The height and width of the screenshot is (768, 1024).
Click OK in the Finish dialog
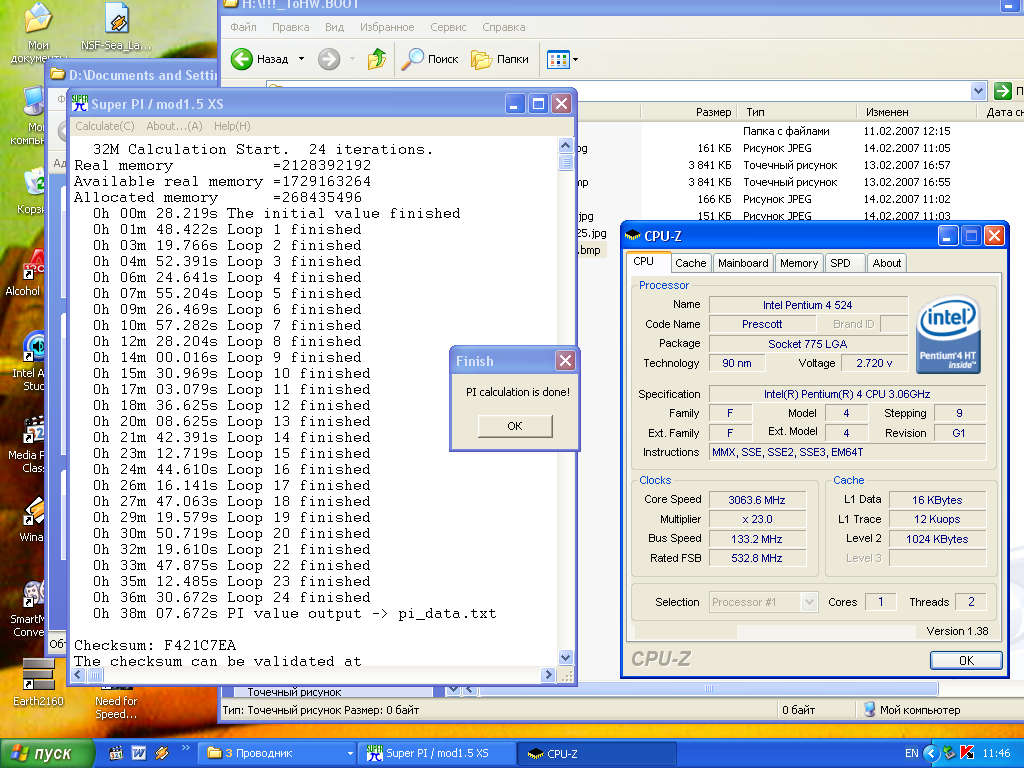pos(515,426)
